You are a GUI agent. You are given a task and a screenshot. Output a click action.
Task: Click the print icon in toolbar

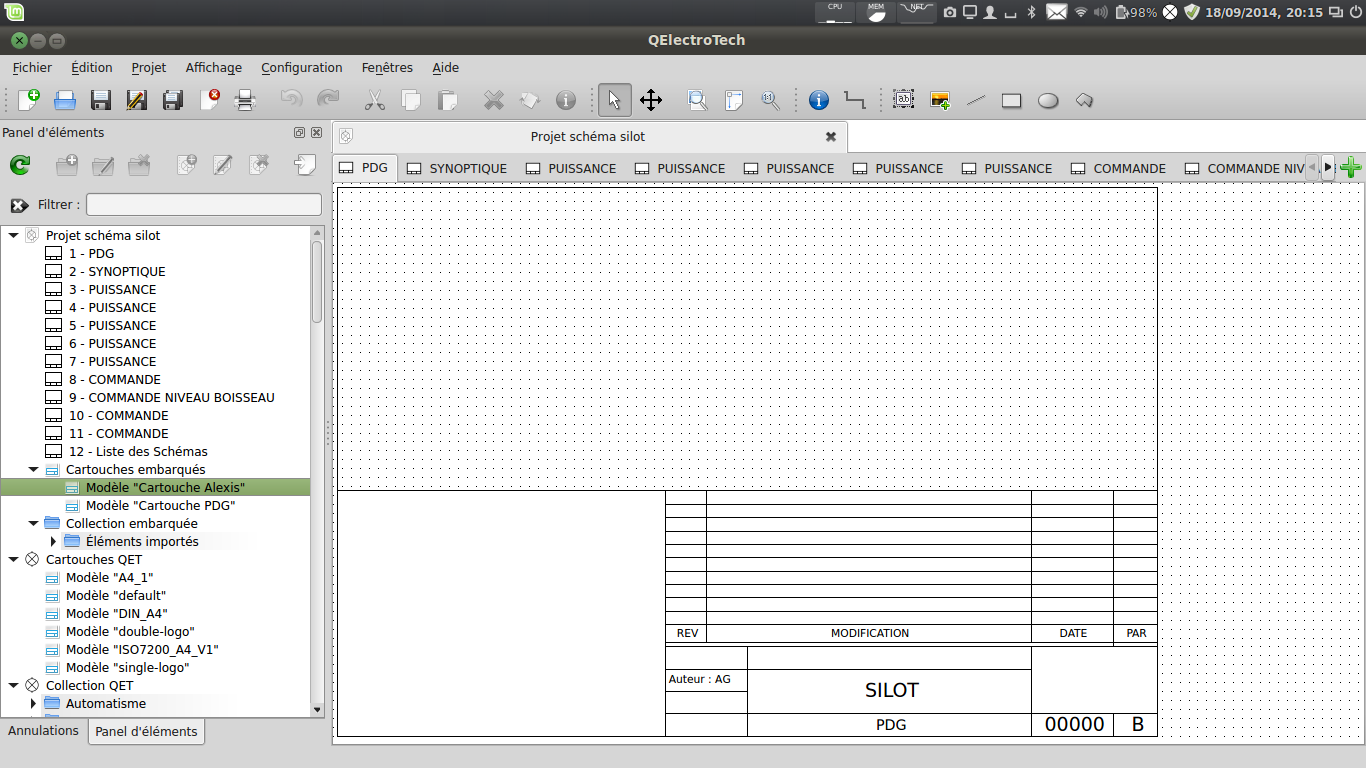(x=245, y=100)
